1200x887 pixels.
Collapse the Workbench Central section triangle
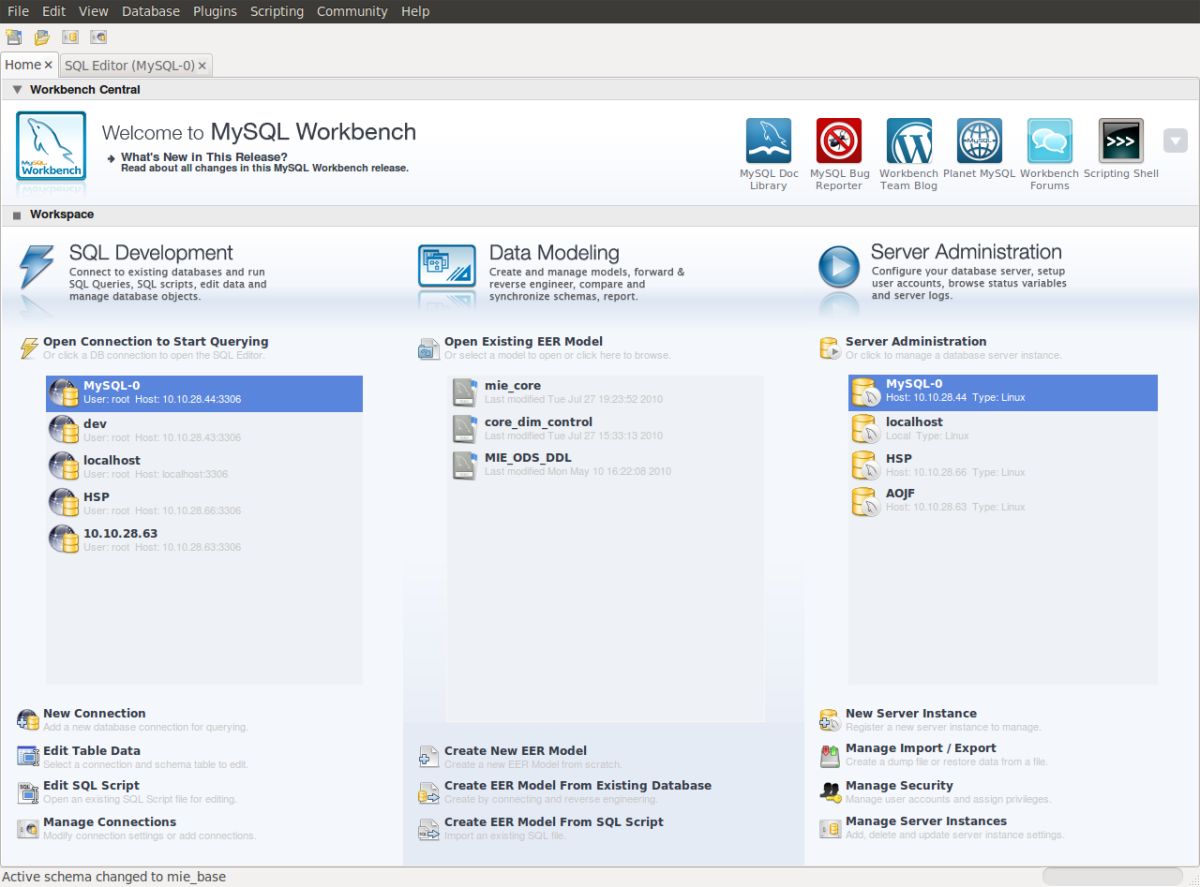17,89
